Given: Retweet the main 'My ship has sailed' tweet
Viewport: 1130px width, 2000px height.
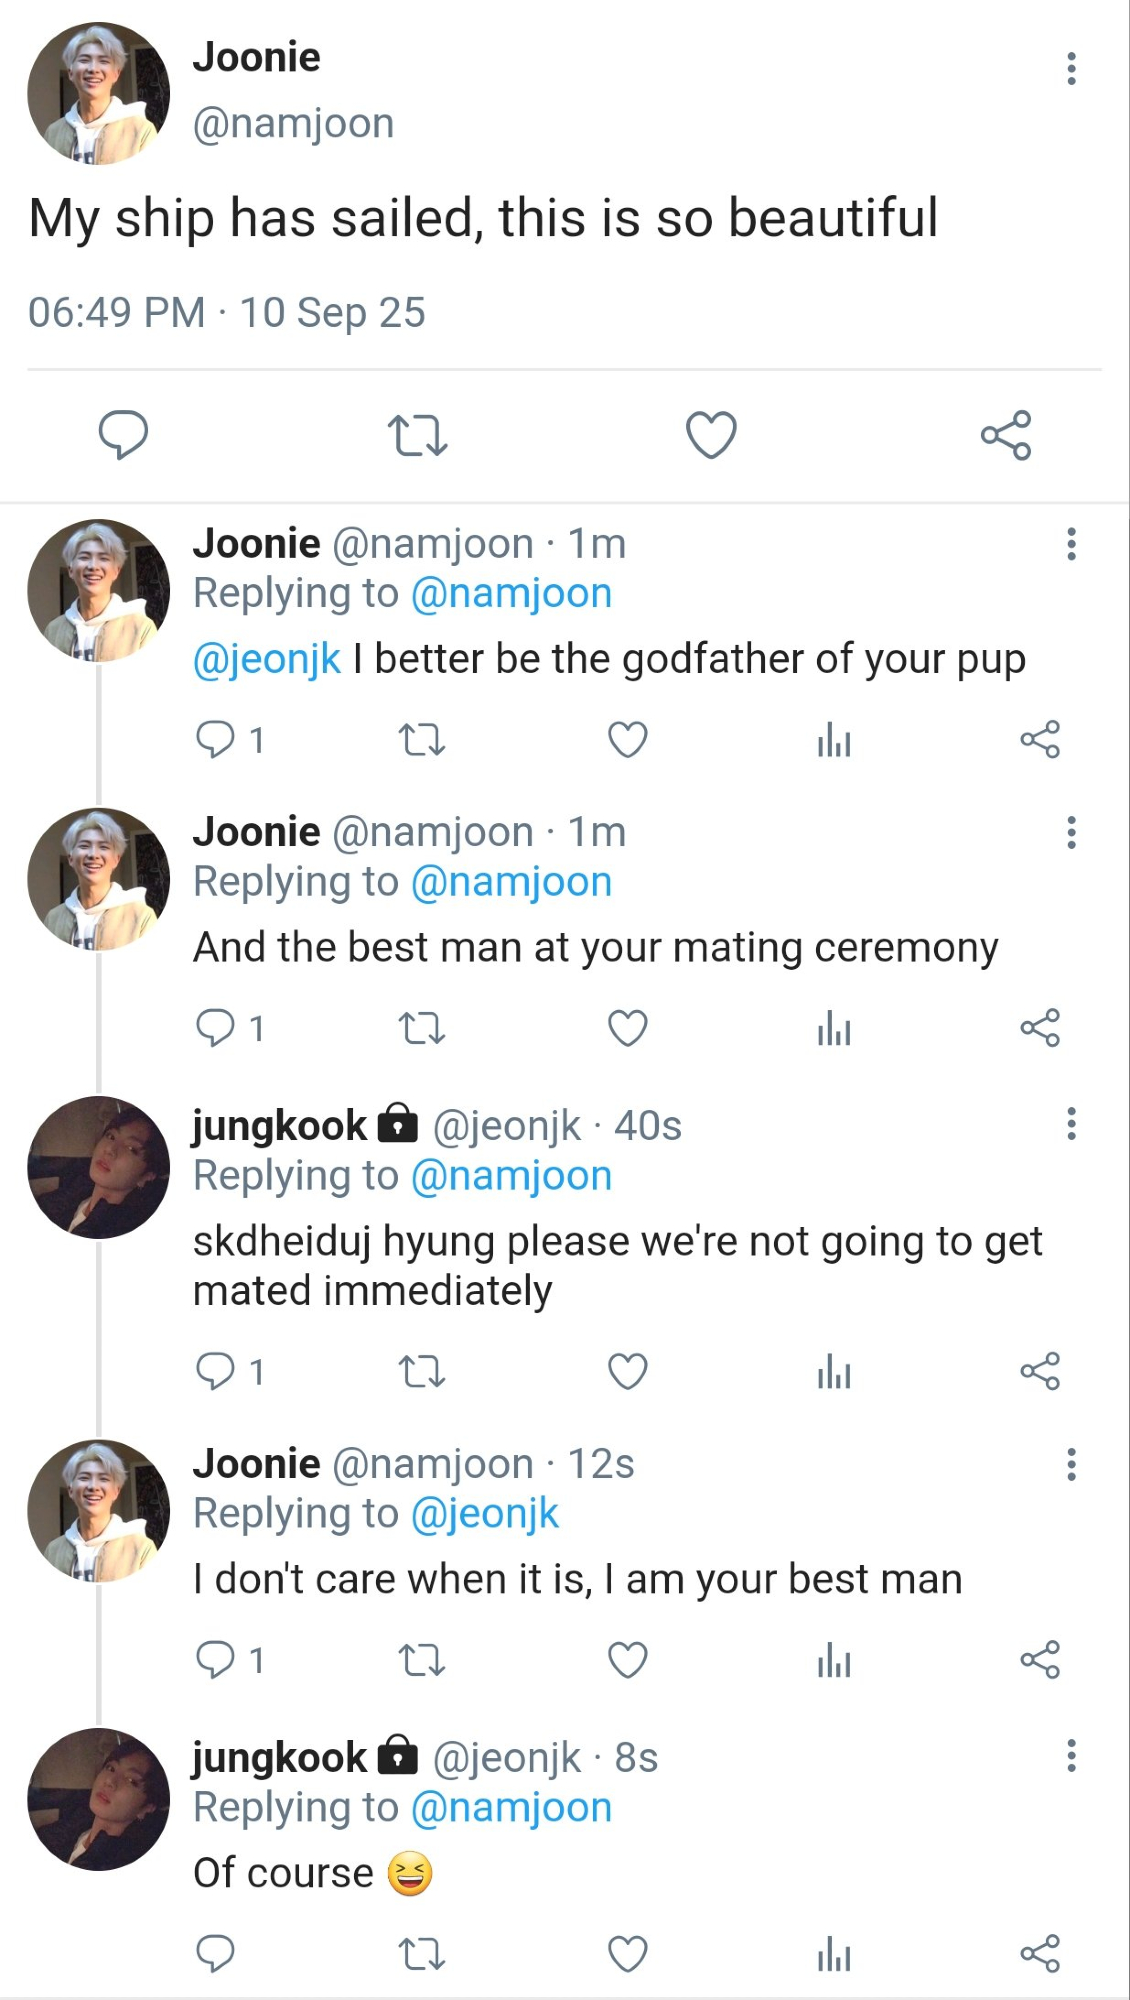Looking at the screenshot, I should [417, 435].
